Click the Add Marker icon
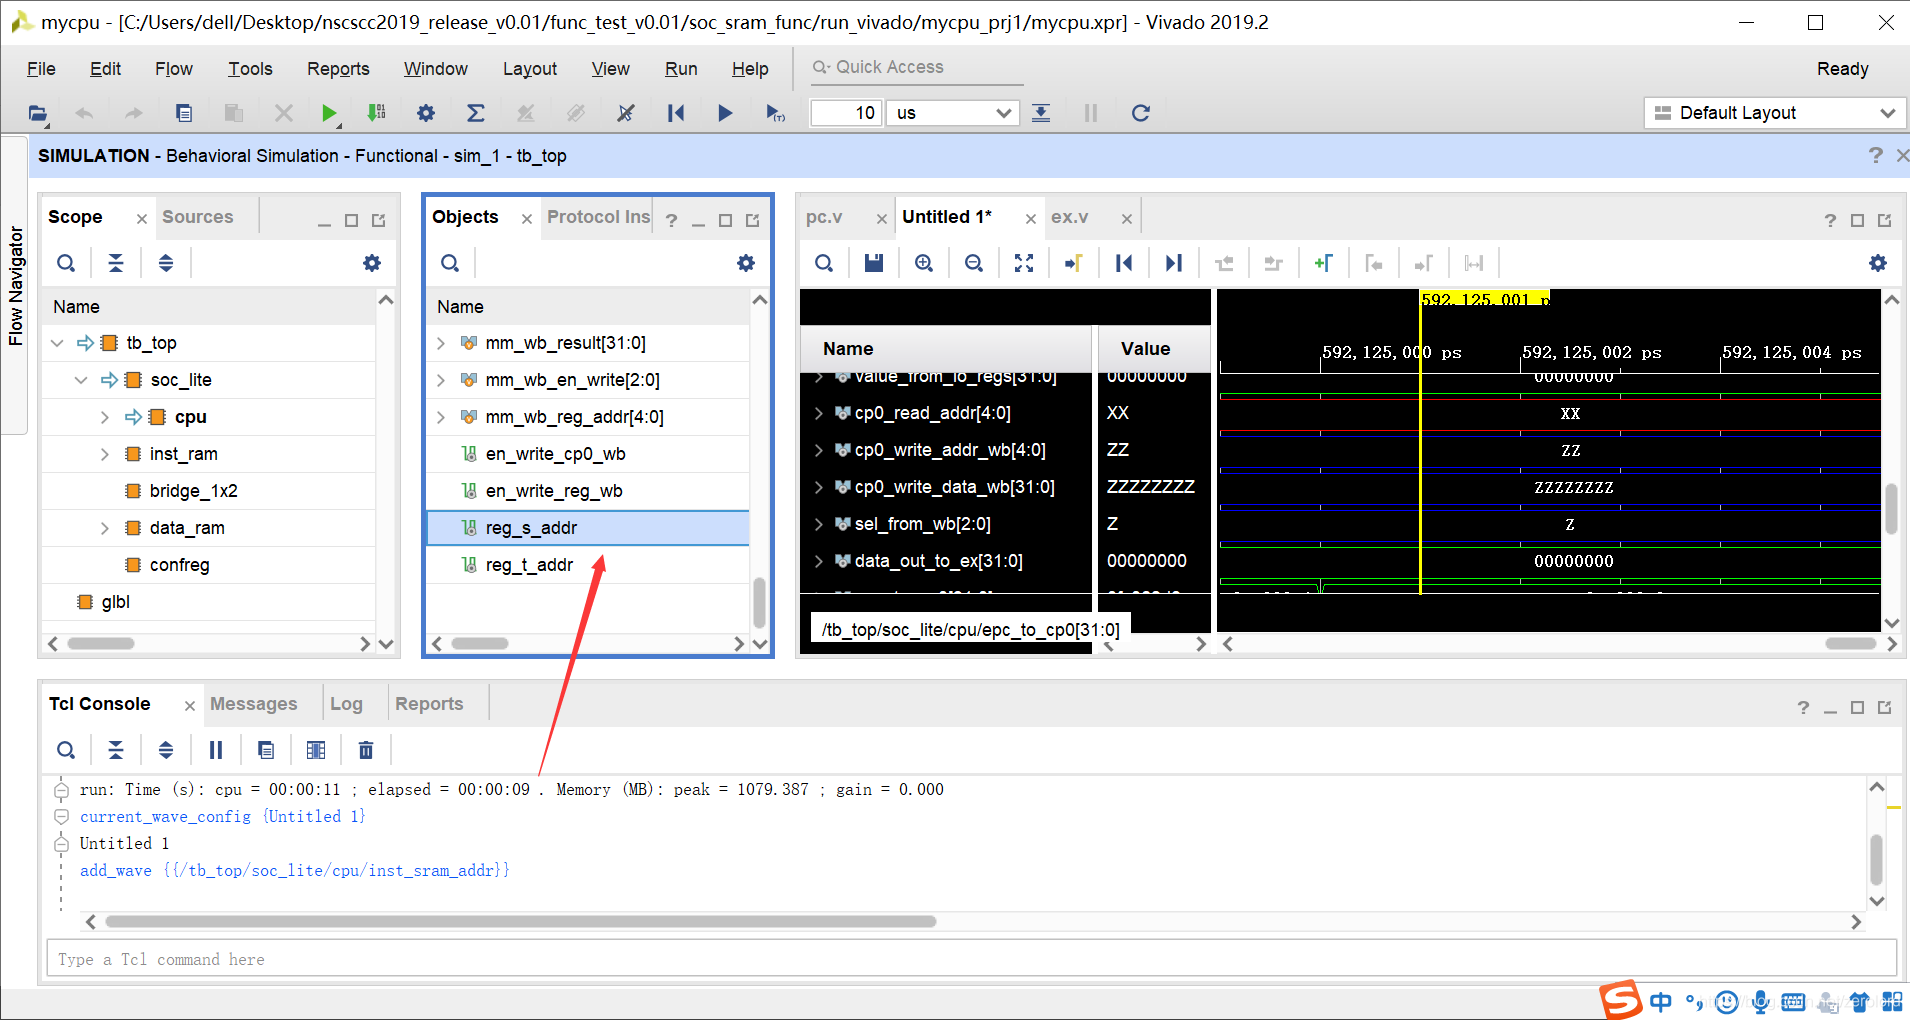The width and height of the screenshot is (1910, 1020). coord(1323,263)
